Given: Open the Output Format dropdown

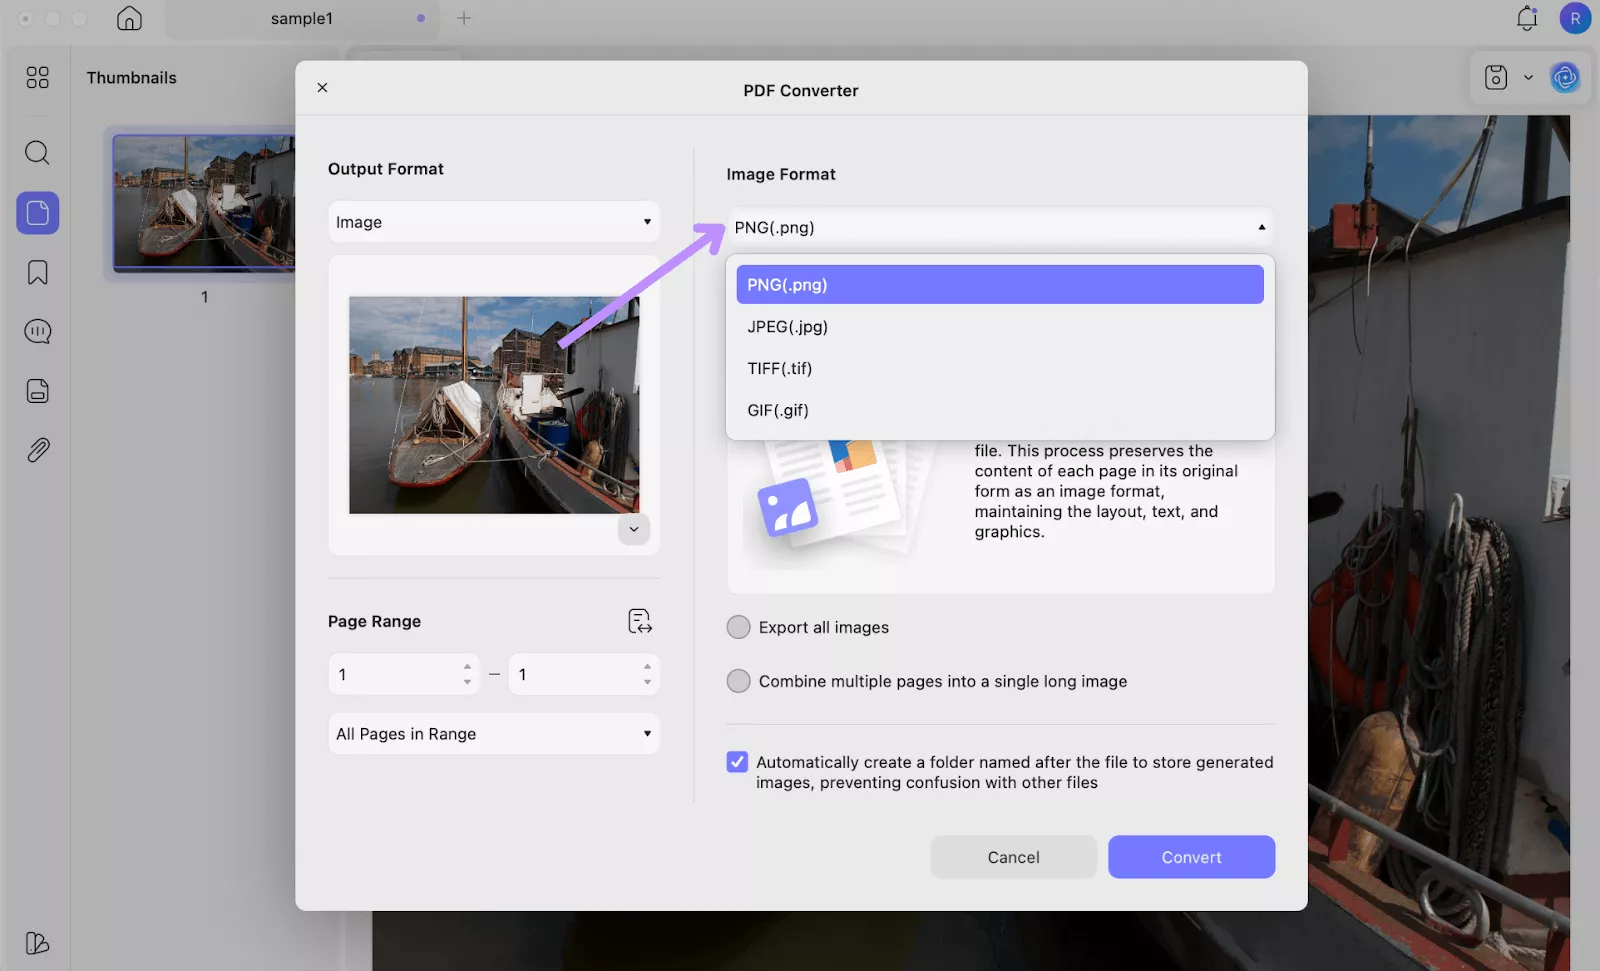Looking at the screenshot, I should click(493, 221).
